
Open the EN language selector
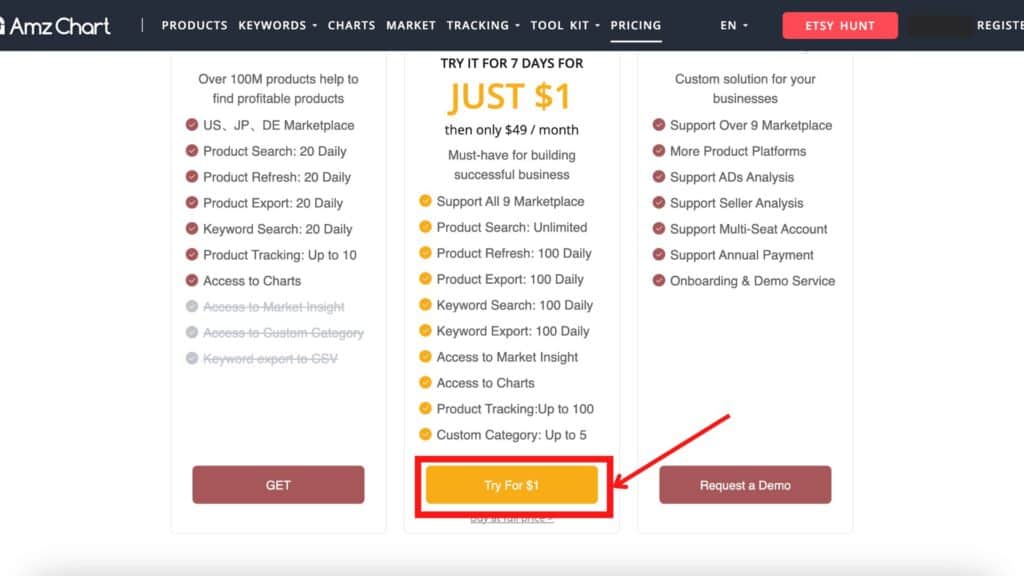[x=733, y=25]
